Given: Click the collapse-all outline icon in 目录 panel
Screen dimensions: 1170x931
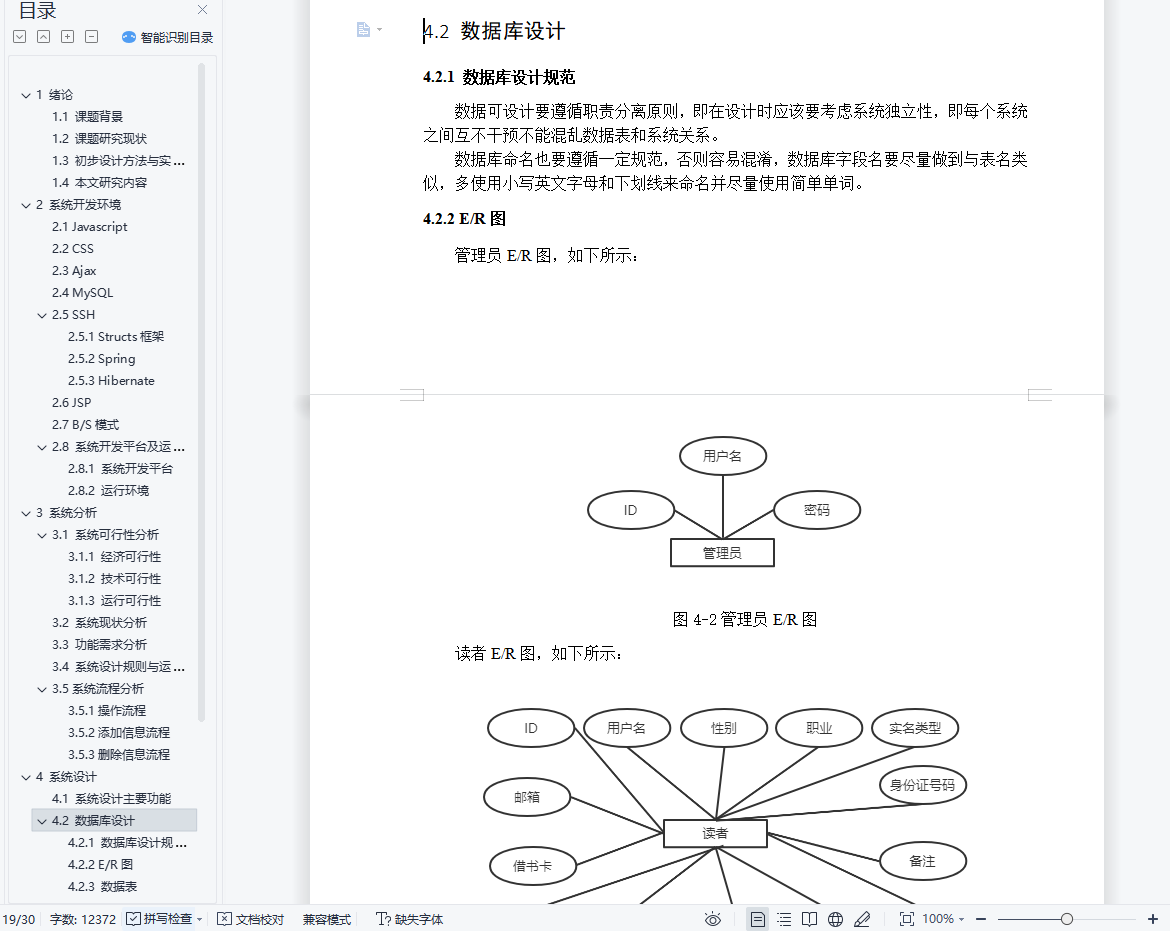Looking at the screenshot, I should [44, 37].
